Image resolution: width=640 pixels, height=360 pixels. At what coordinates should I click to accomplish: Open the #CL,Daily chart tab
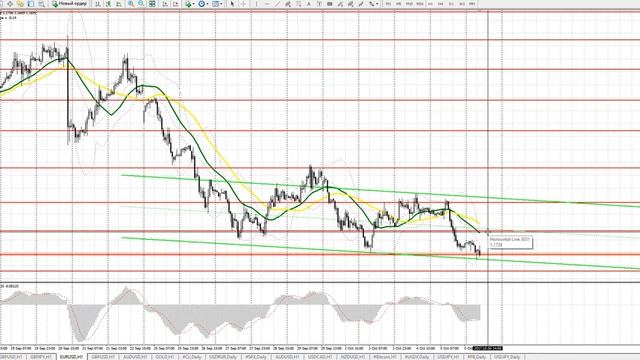[192, 357]
